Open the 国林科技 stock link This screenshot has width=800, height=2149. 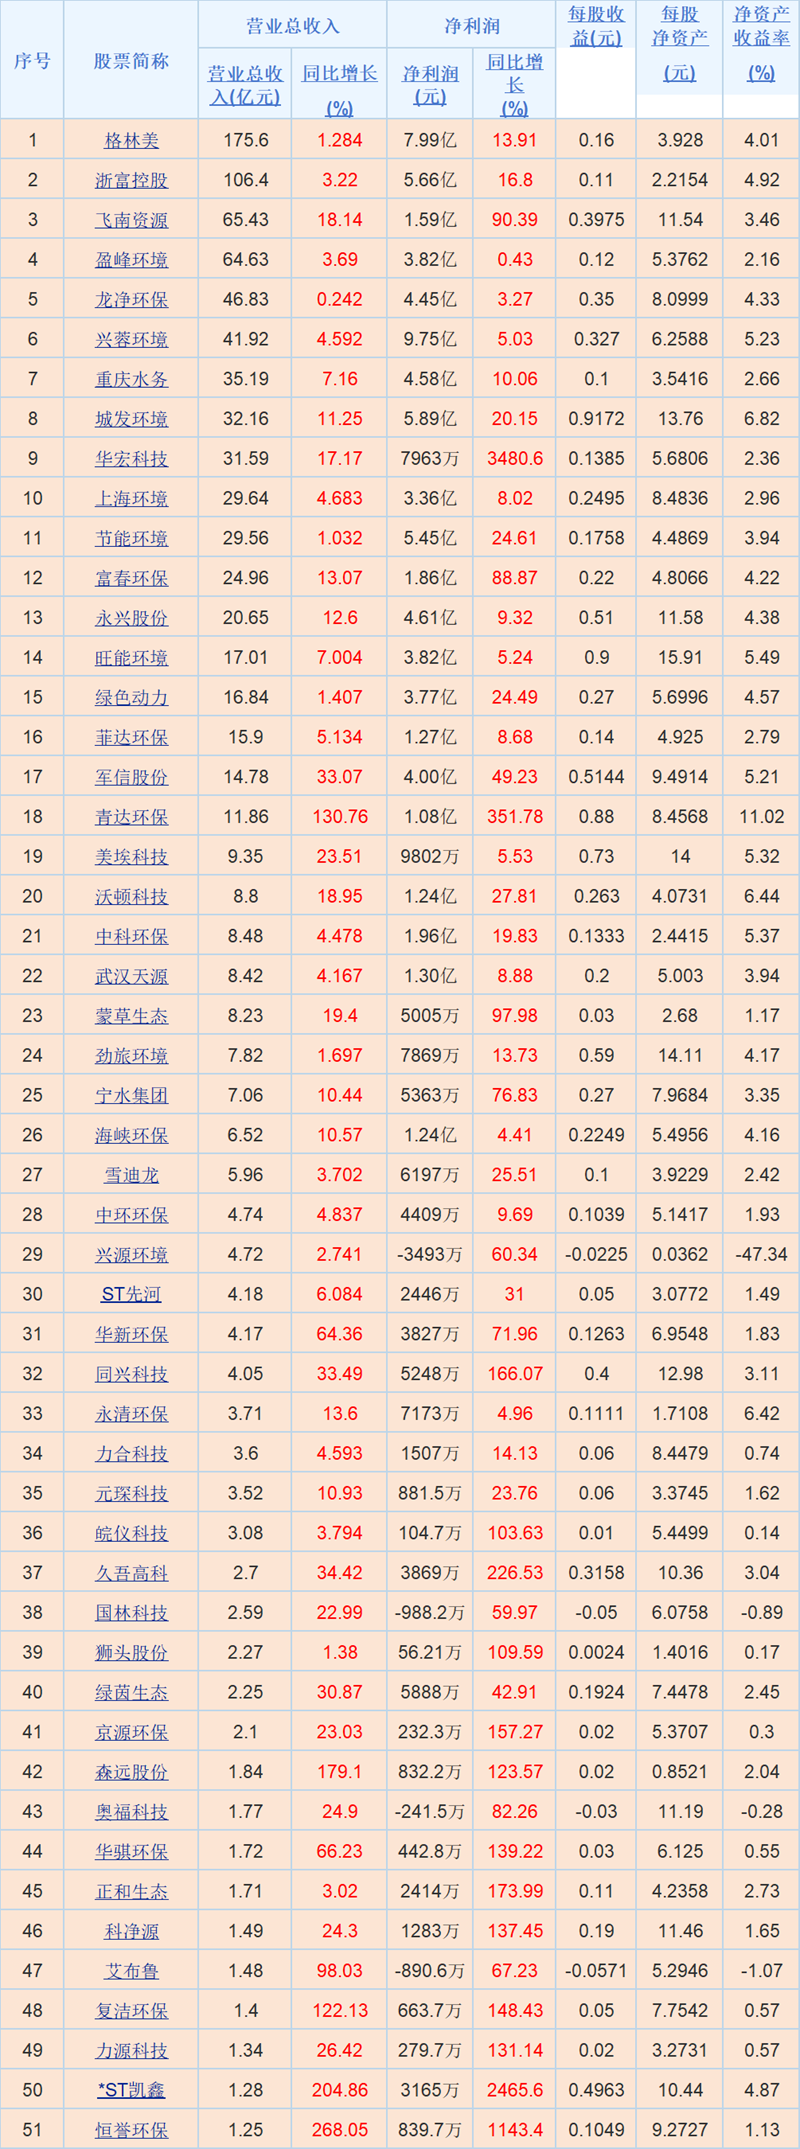click(x=131, y=1613)
